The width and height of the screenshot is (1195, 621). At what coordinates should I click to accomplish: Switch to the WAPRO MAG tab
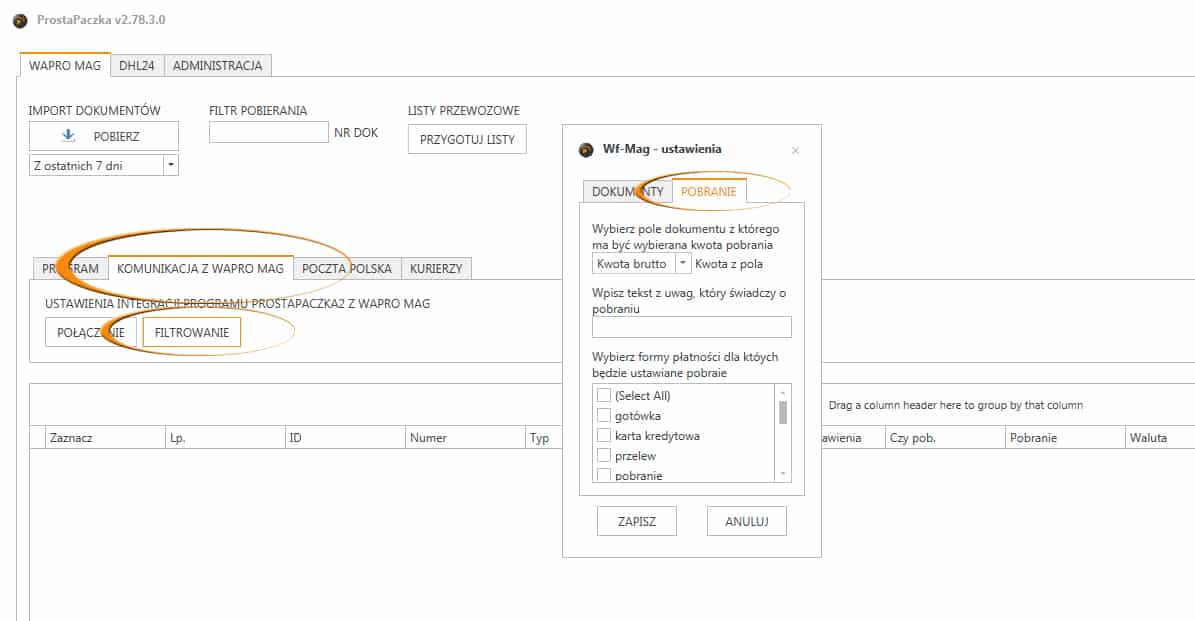(x=65, y=66)
